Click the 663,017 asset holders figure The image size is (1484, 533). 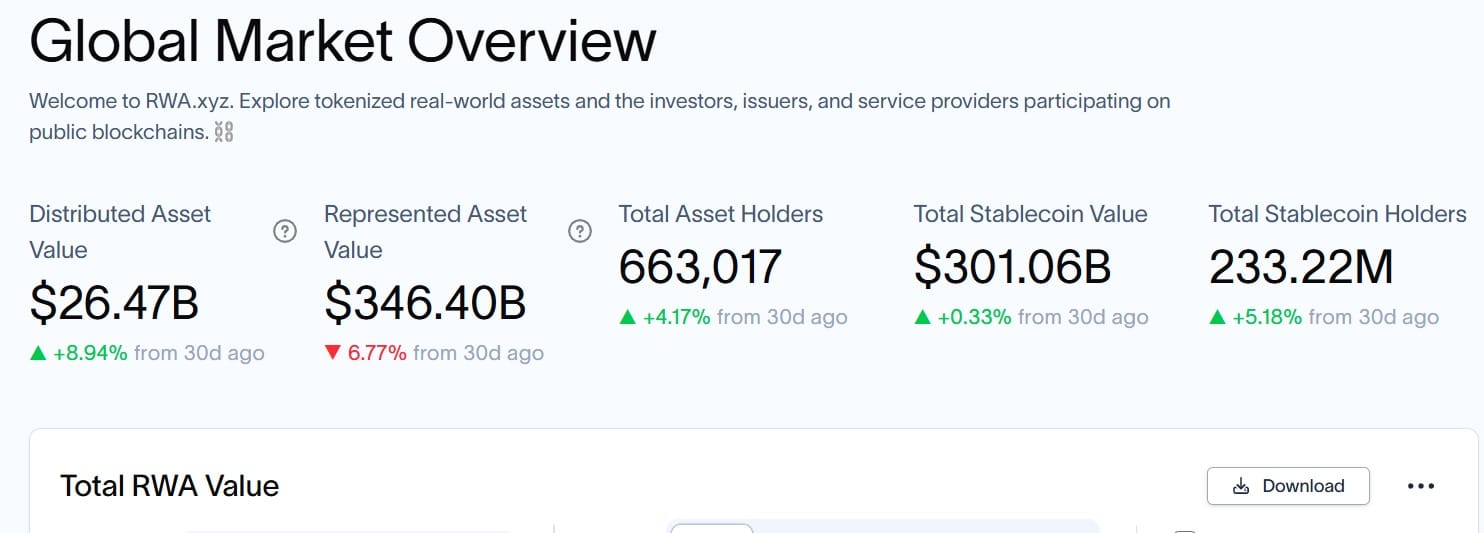point(700,267)
